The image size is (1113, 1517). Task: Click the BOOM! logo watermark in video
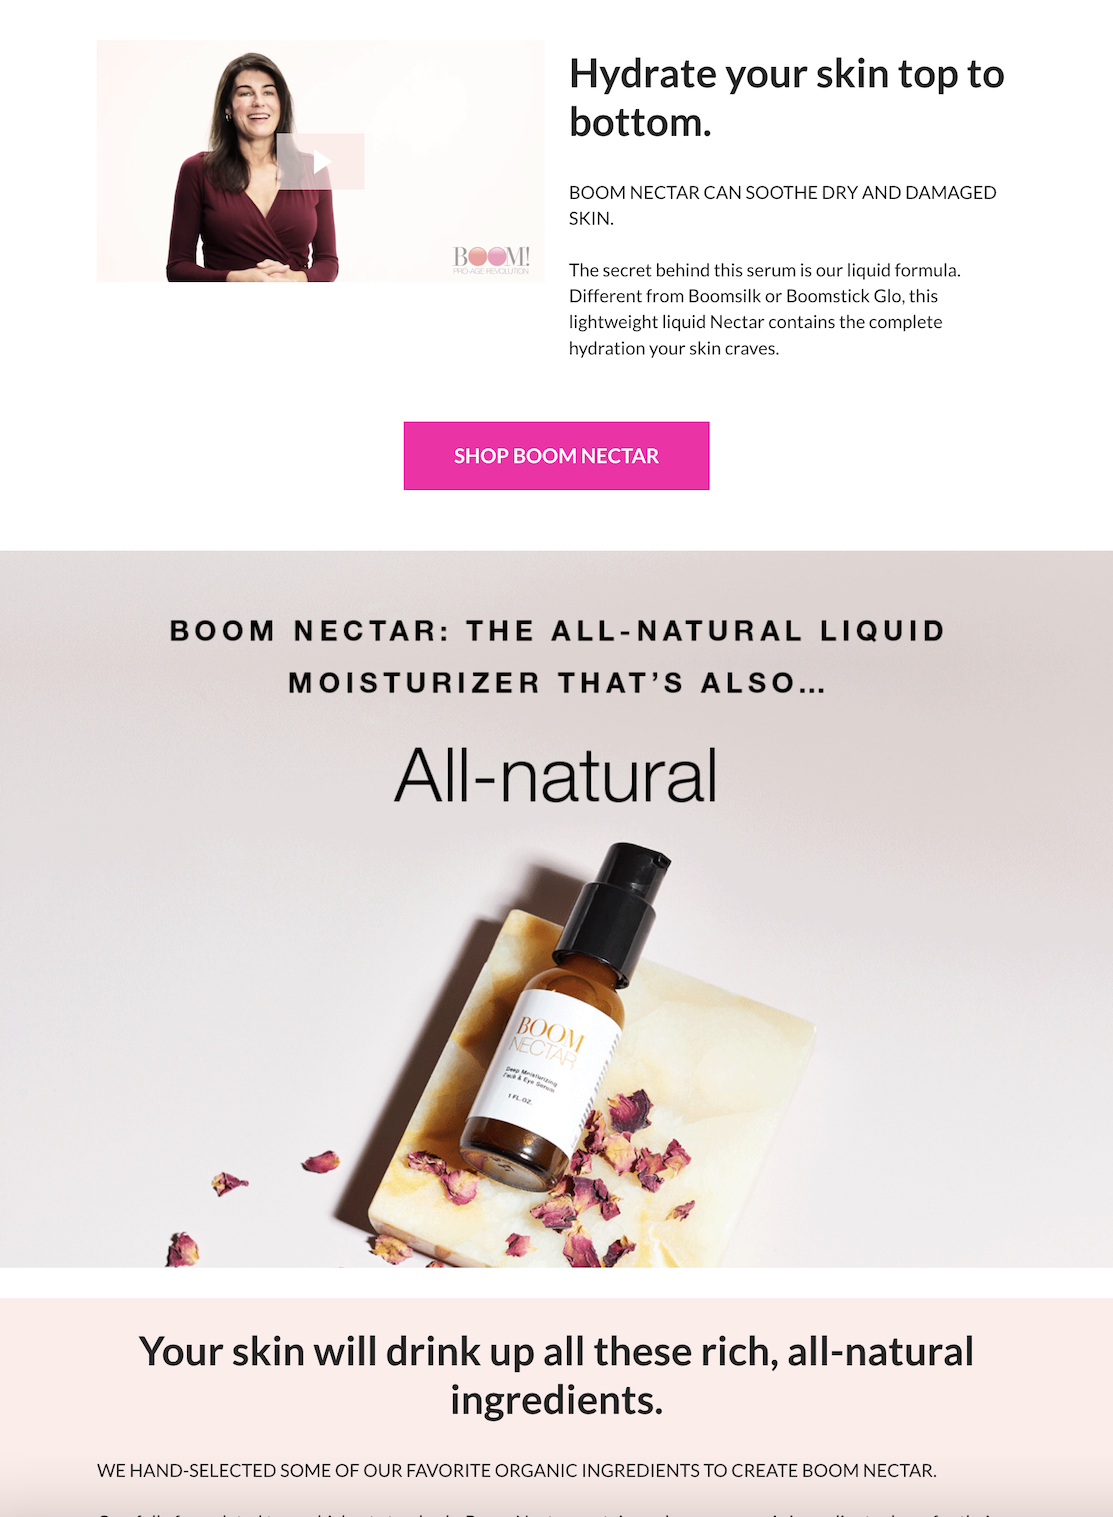coord(491,260)
